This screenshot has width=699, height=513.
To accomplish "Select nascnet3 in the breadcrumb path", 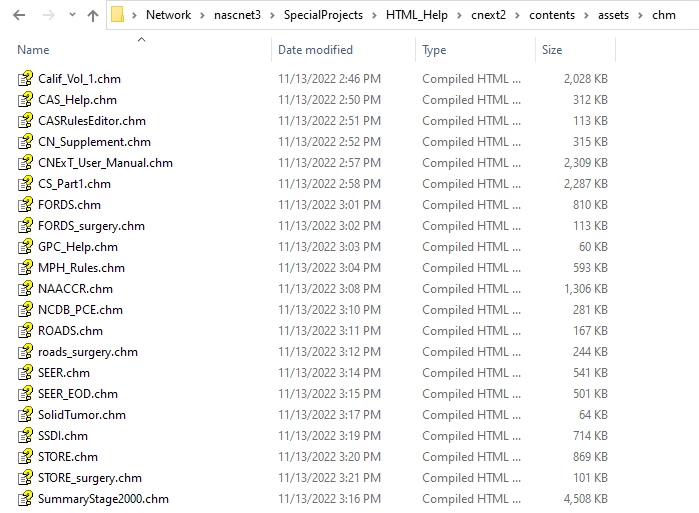I will (237, 15).
